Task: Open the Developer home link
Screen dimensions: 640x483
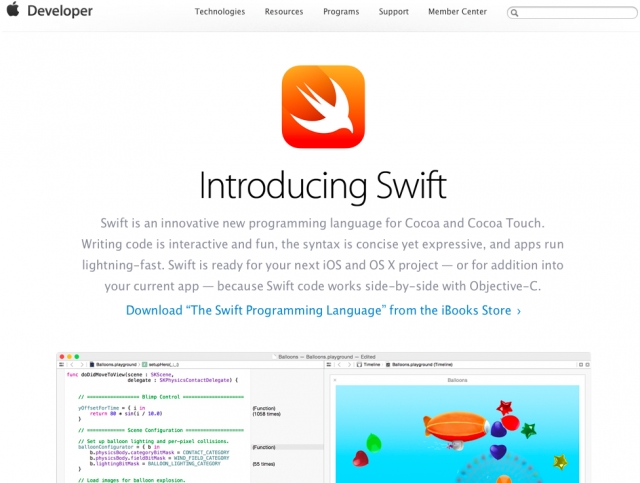Action: click(60, 11)
